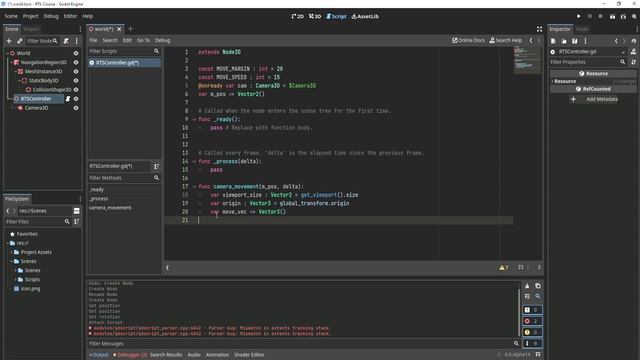Open the Debug menu in top bar
This screenshot has width=640, height=360.
51,16
